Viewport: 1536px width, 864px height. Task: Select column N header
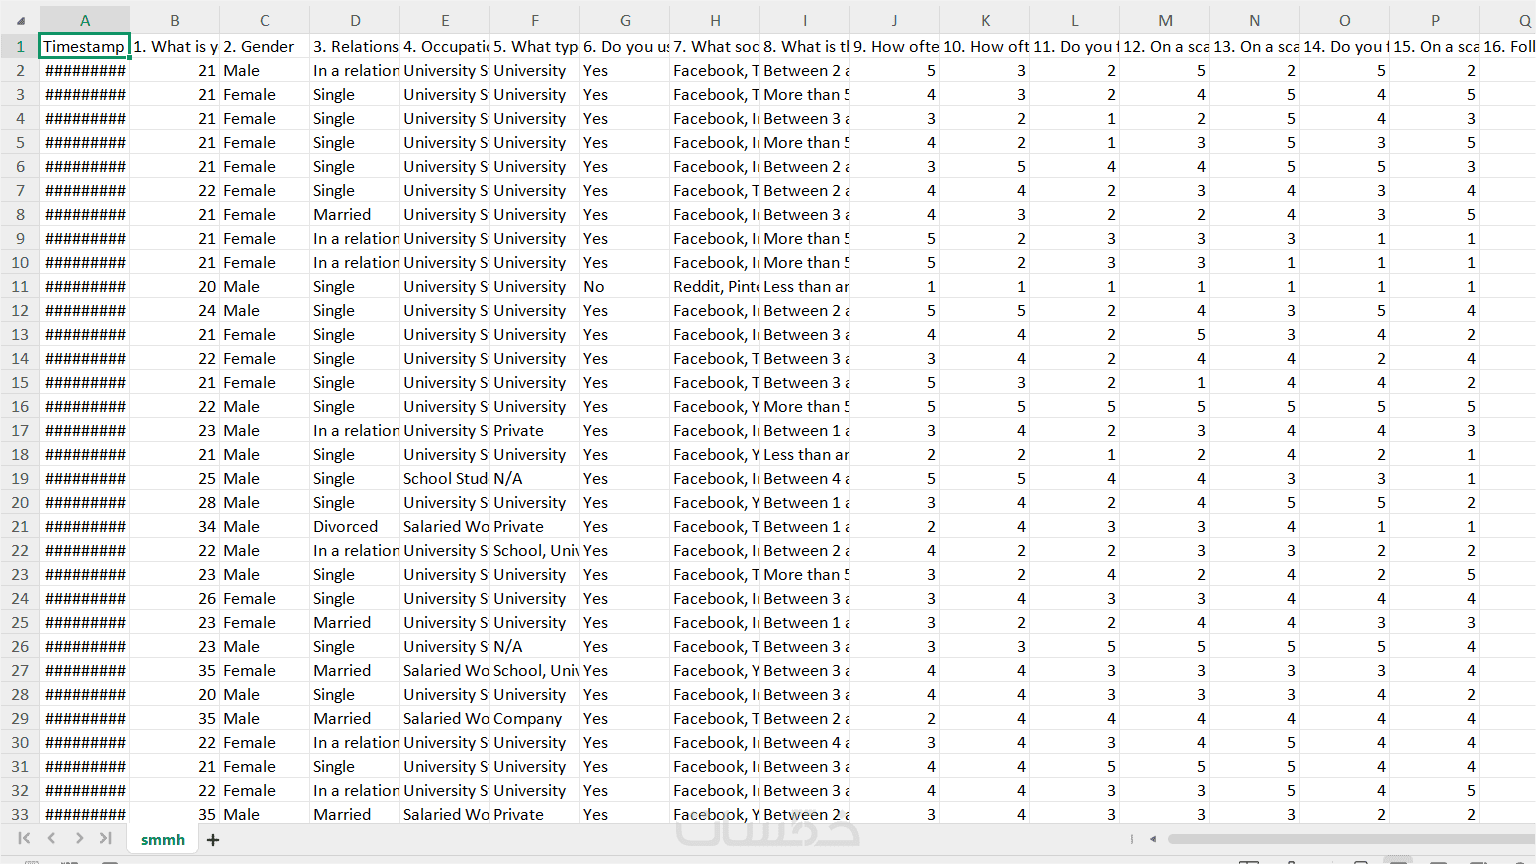[x=1255, y=20]
